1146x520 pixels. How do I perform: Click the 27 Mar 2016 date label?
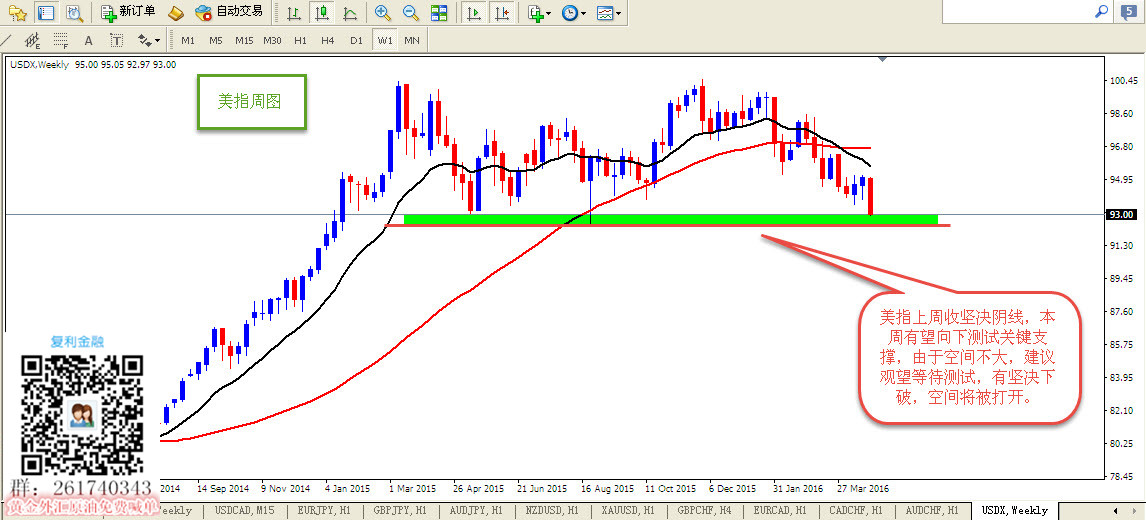[x=863, y=488]
